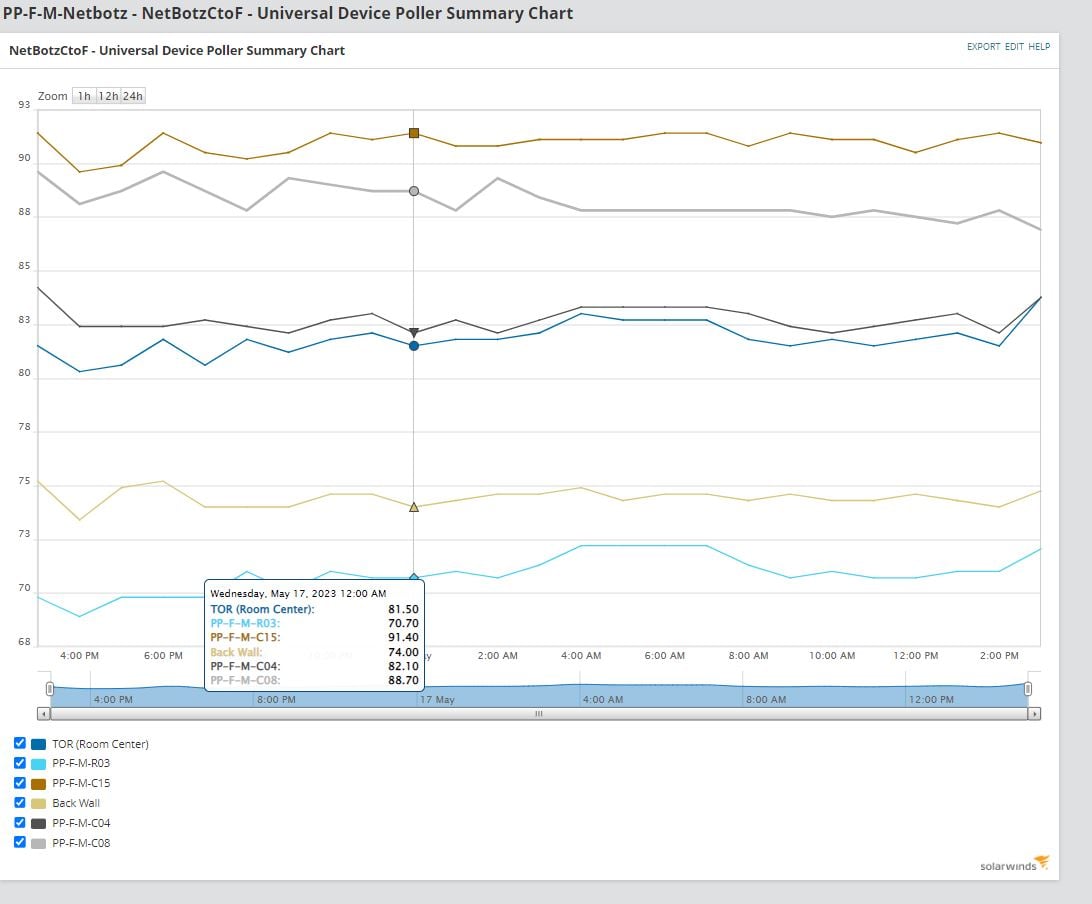
Task: Click the right scrollbar arrow of navigator
Action: [1034, 714]
